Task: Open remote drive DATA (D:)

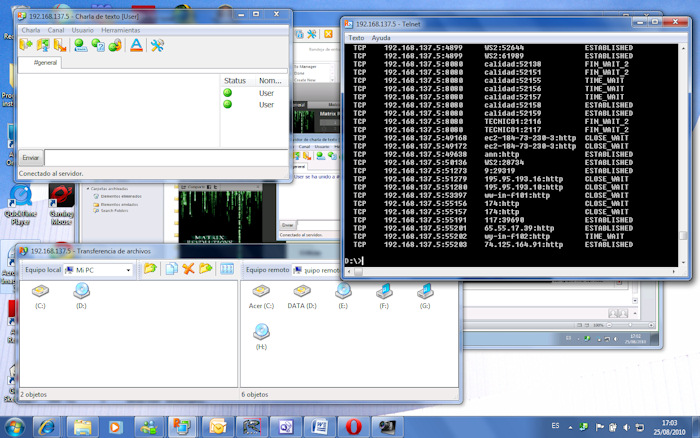Action: click(302, 292)
